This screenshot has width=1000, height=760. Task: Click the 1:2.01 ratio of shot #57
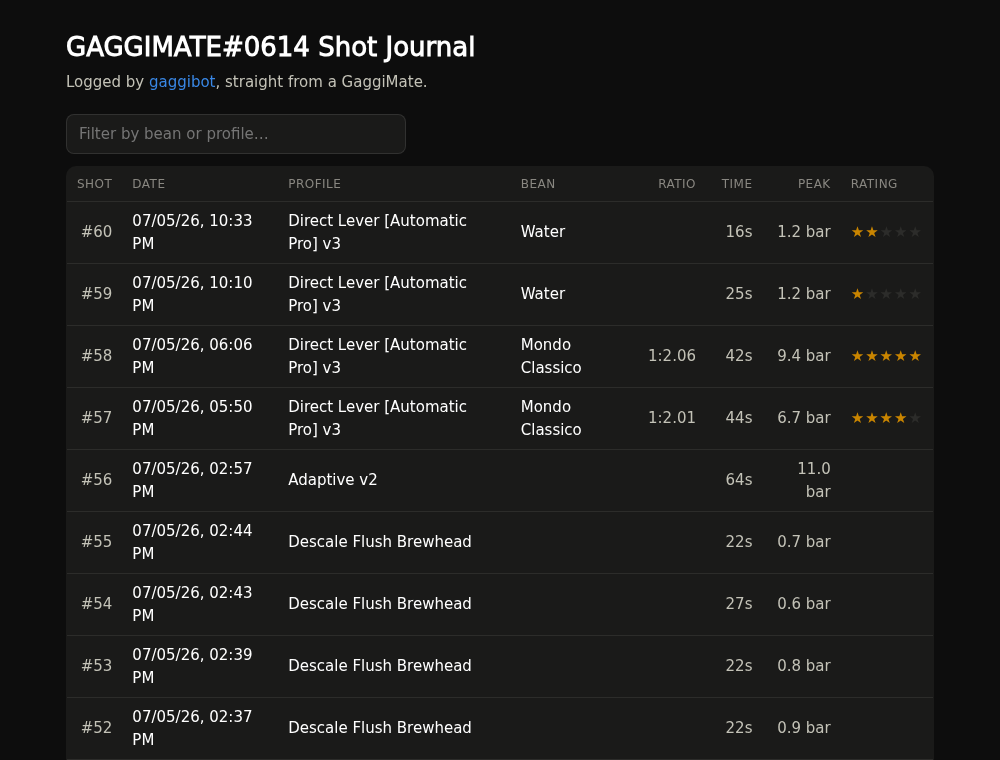click(672, 418)
